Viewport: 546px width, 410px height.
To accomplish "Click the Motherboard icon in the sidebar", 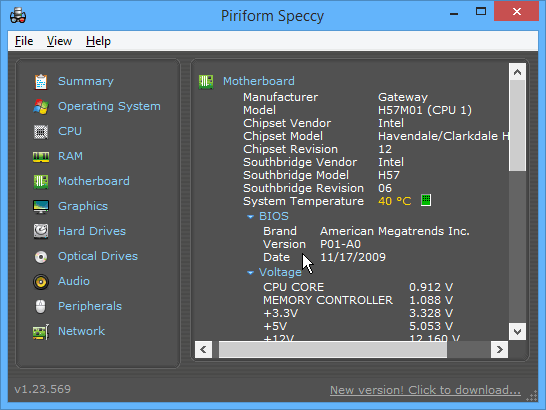I will pyautogui.click(x=41, y=181).
